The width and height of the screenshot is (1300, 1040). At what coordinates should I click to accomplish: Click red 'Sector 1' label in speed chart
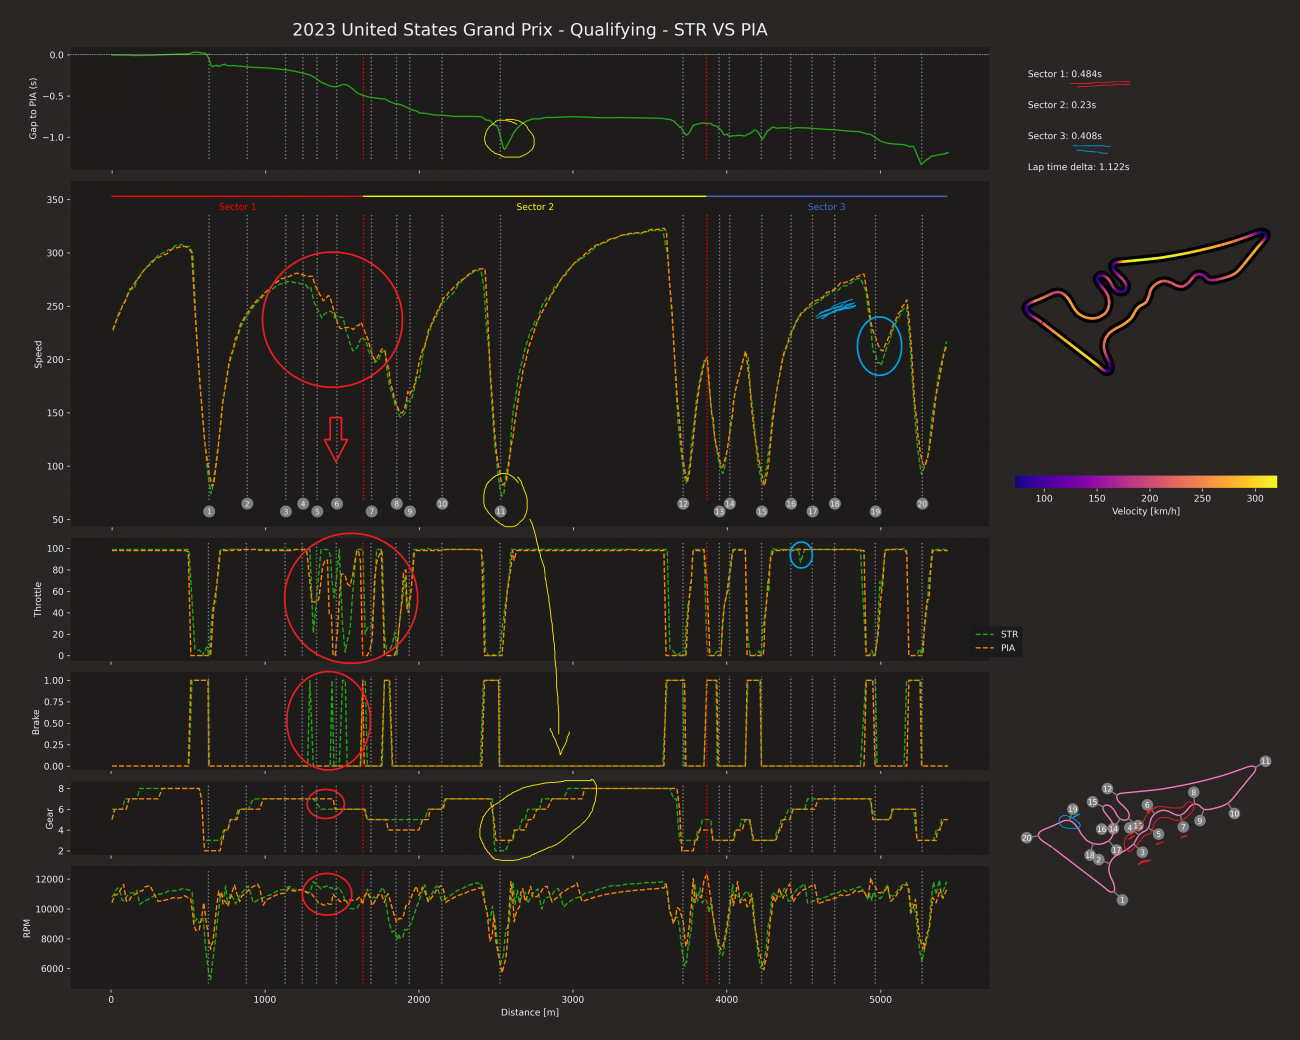point(238,207)
